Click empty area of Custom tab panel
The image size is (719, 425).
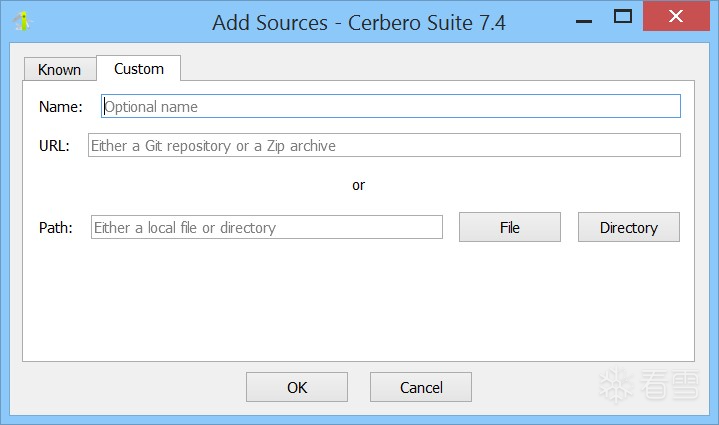[x=358, y=300]
